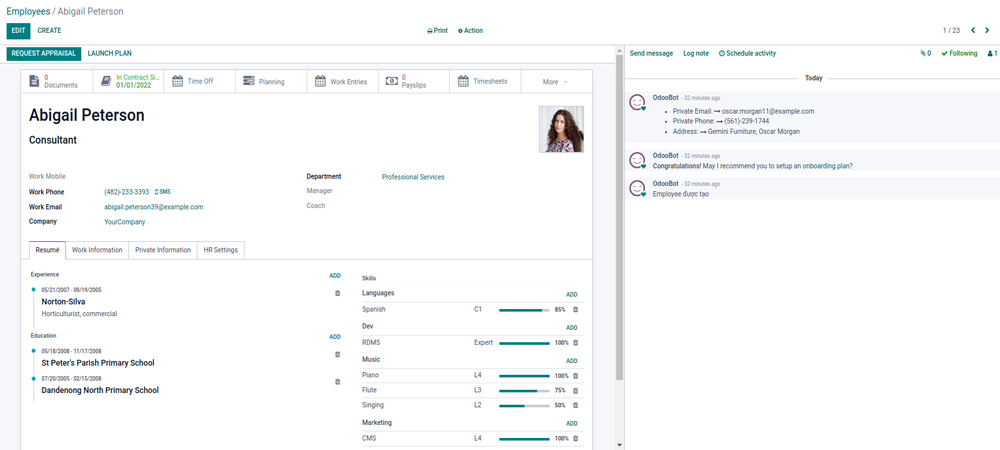Delete the CMS skill
Viewport: 1000px width, 450px height.
575,439
